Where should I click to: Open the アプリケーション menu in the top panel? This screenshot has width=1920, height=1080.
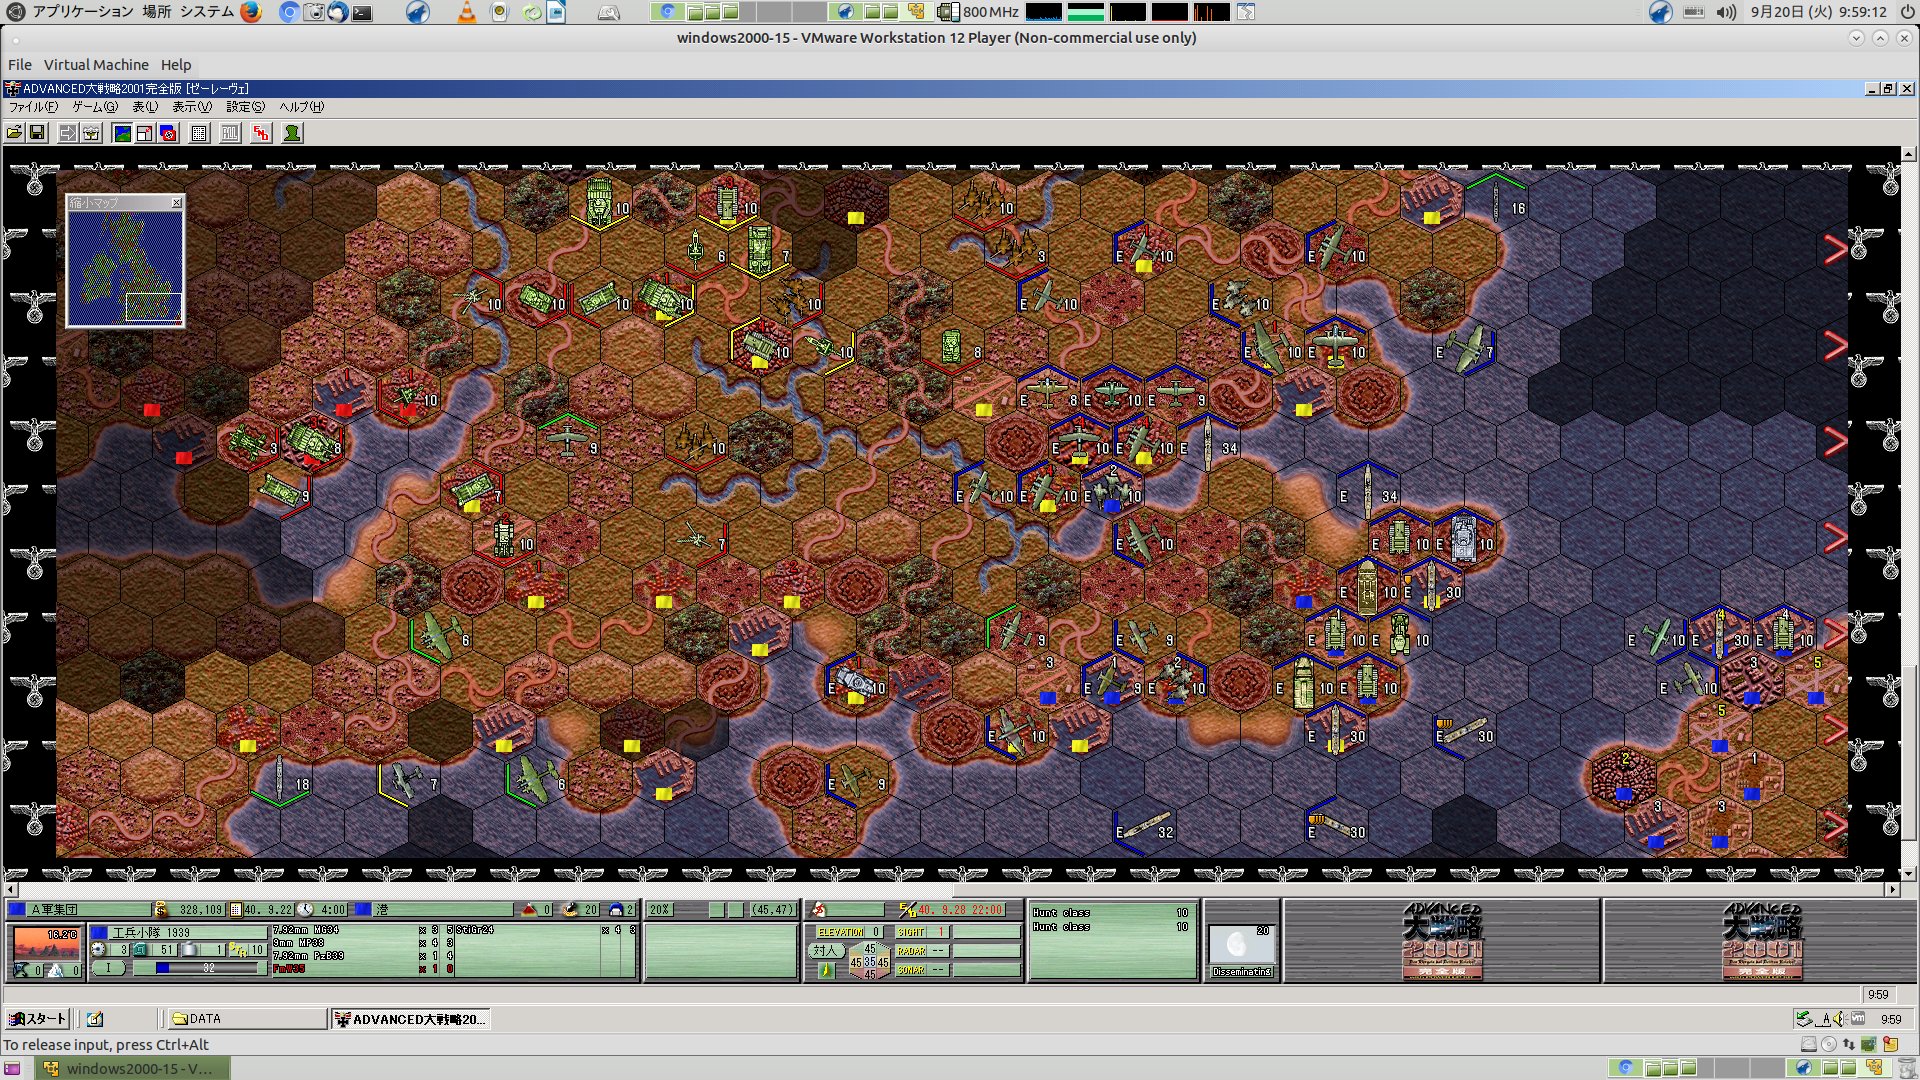point(83,12)
